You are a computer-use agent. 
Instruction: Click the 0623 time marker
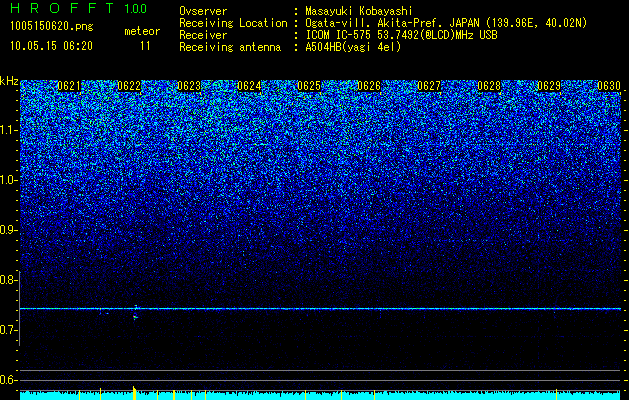coord(189,86)
